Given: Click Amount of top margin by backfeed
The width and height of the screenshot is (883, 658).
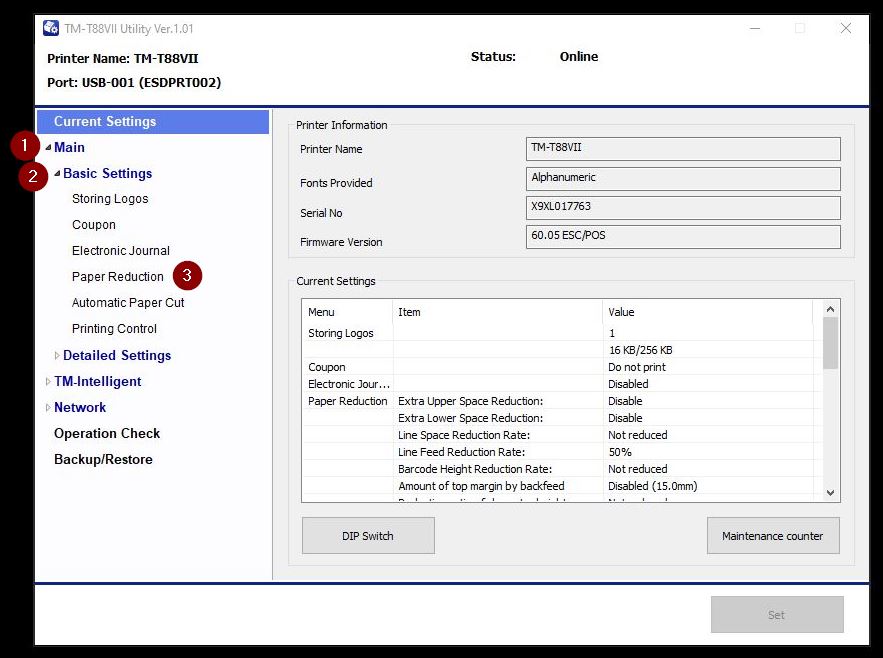Looking at the screenshot, I should tap(481, 486).
